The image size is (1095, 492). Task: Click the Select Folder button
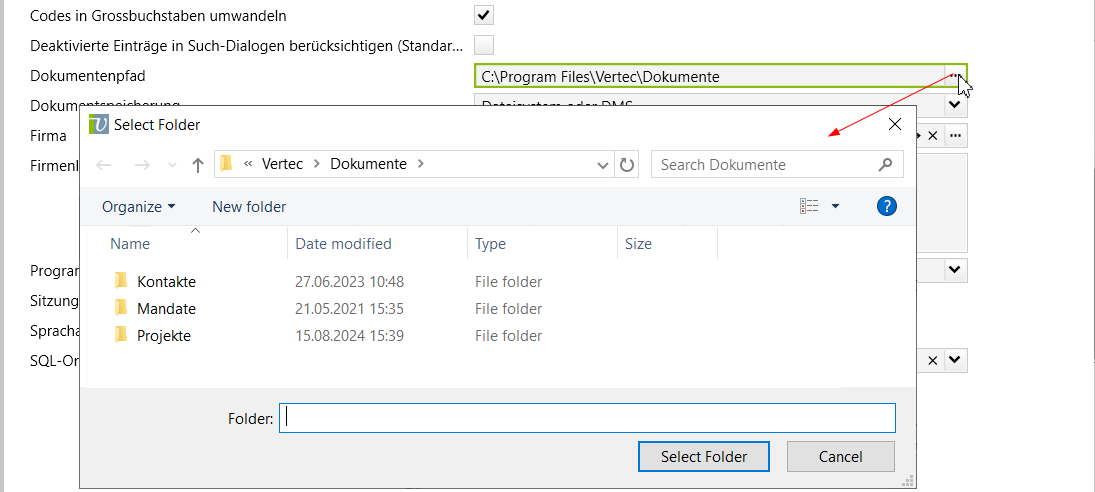point(704,456)
